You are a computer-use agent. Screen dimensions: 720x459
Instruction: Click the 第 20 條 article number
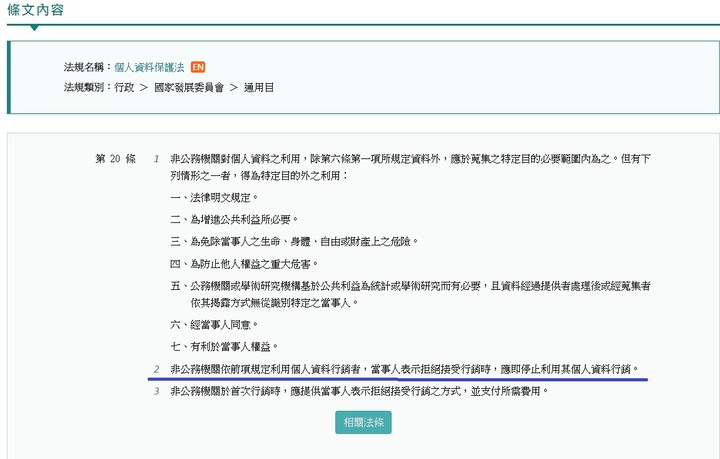click(116, 159)
